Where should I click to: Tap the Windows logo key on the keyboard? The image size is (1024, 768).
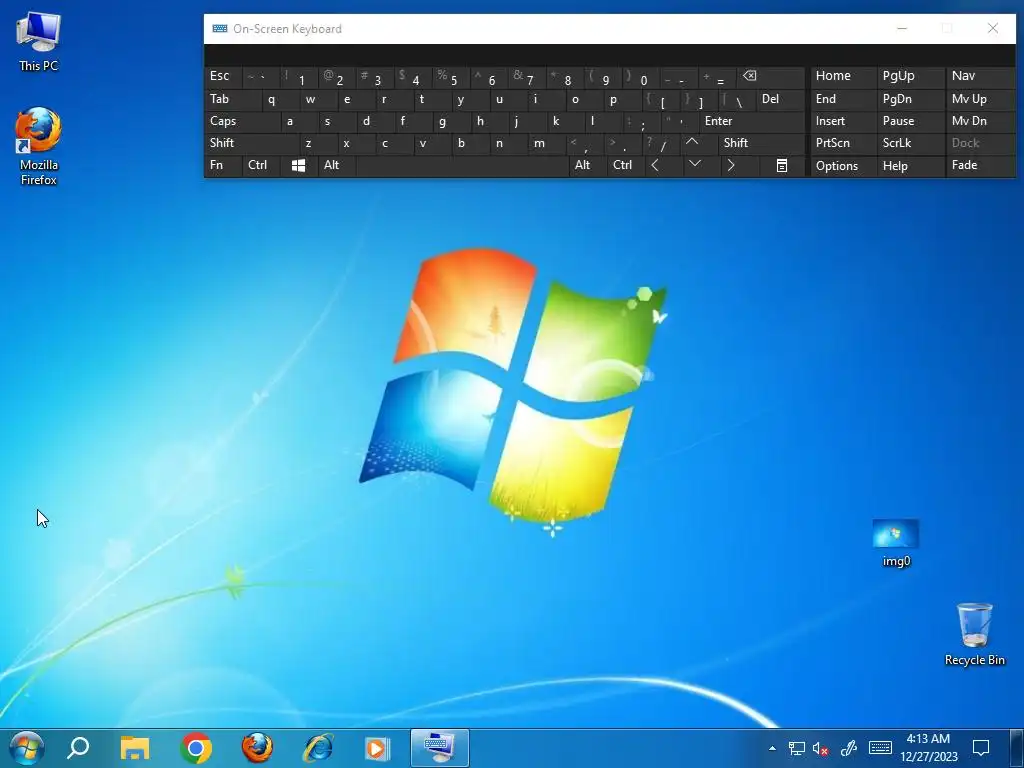298,165
